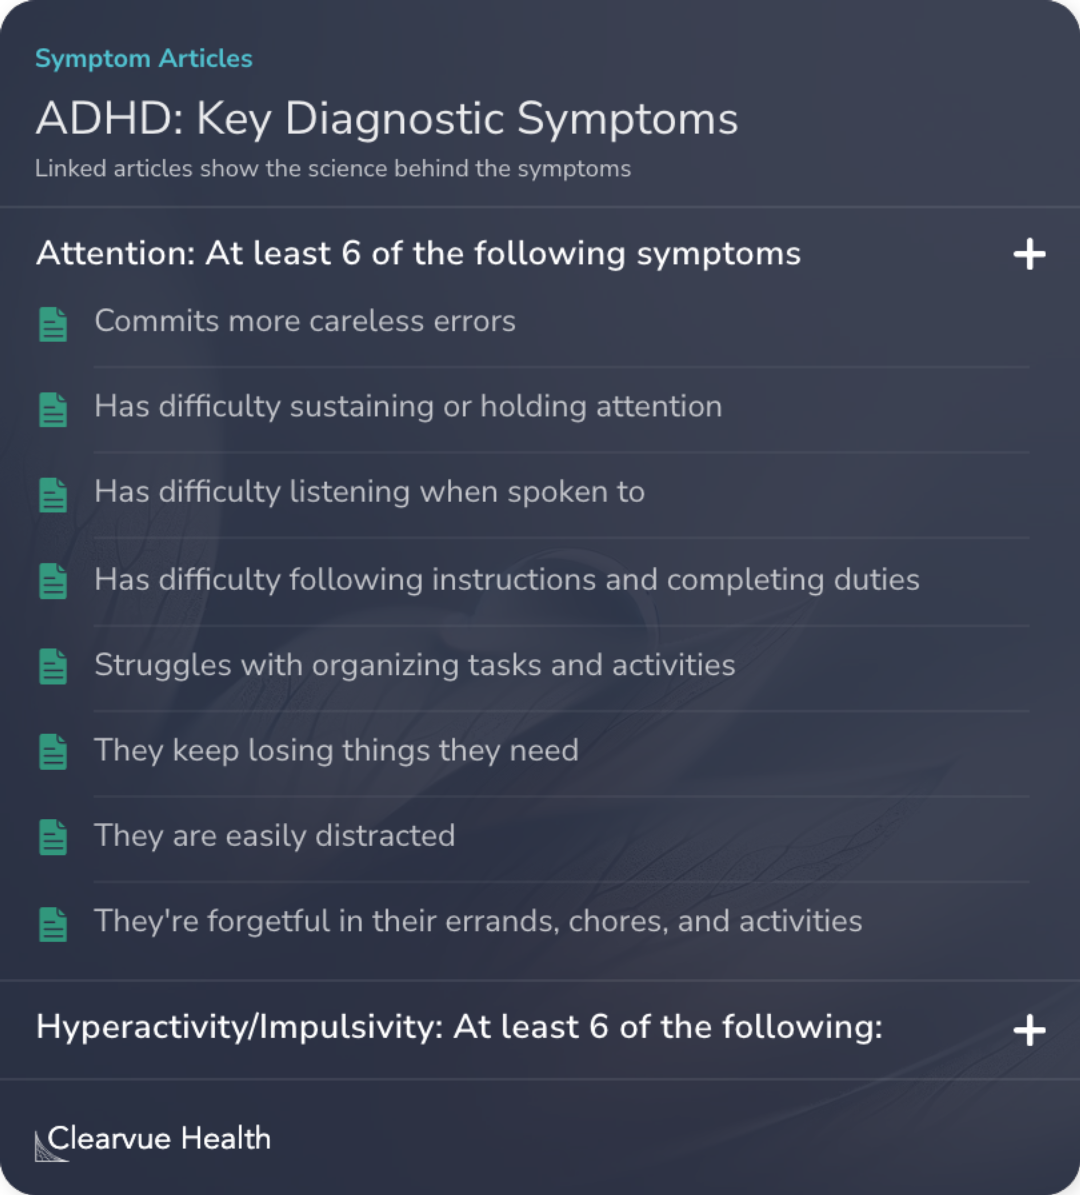Collapse the Attention symptoms plus button

[1029, 254]
